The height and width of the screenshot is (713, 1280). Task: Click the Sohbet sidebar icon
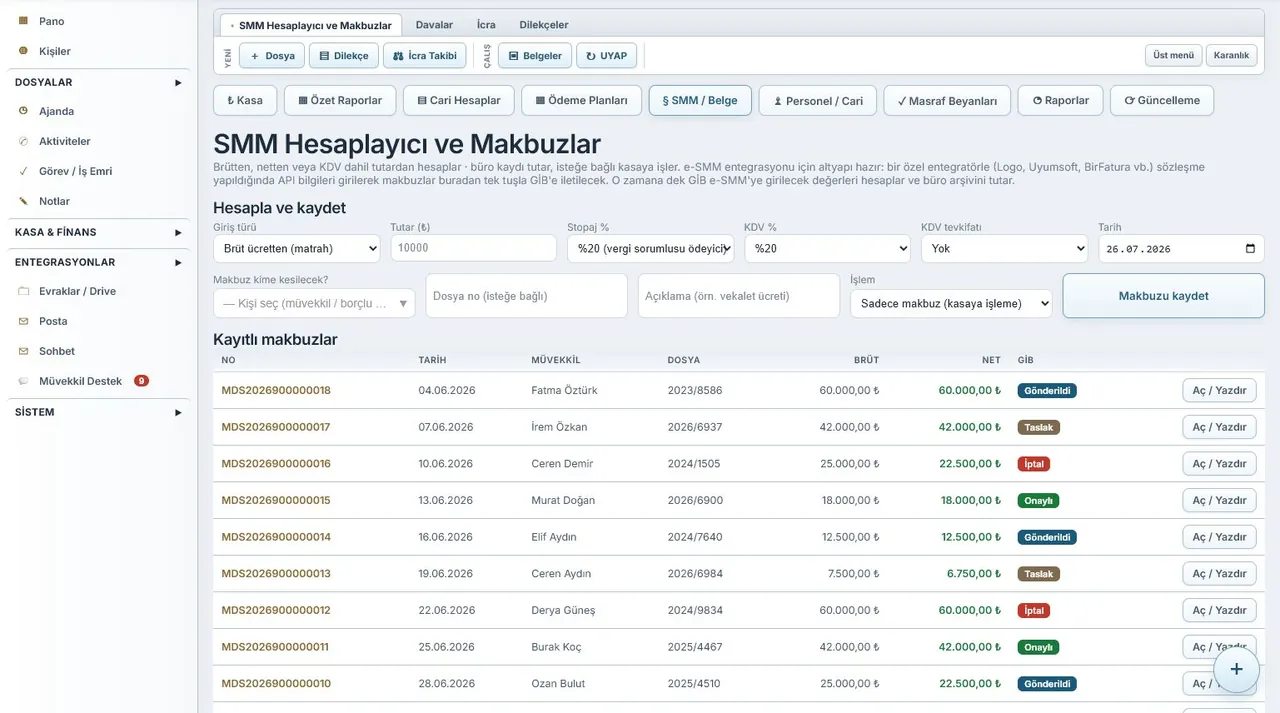tap(24, 351)
